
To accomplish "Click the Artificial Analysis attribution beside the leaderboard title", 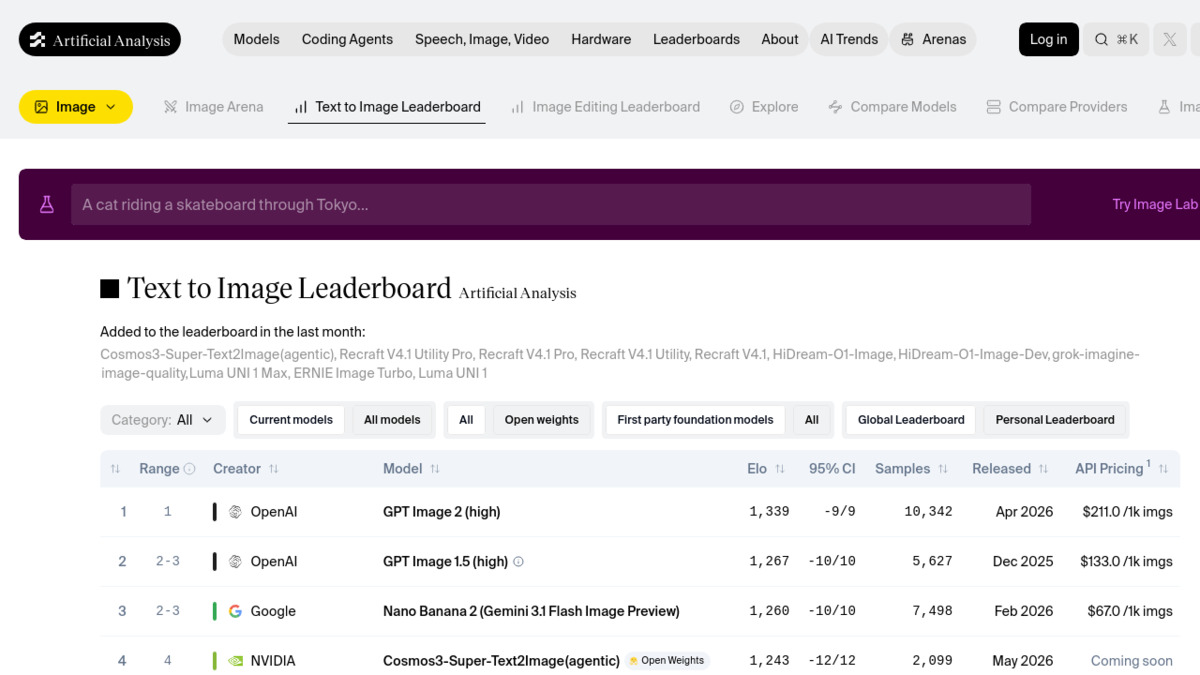I will [x=518, y=293].
